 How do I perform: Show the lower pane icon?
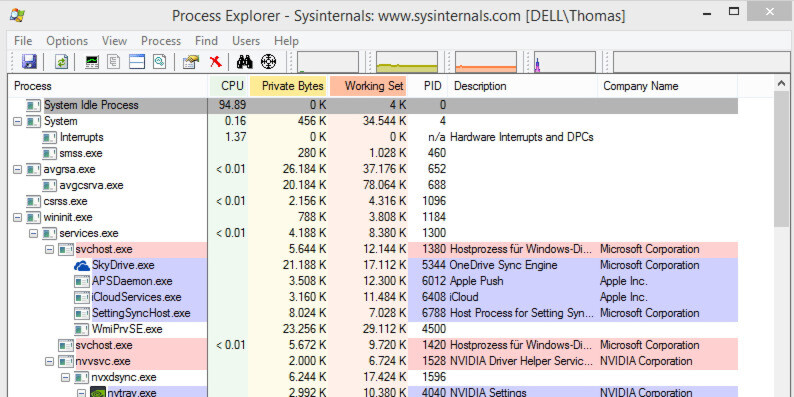137,62
